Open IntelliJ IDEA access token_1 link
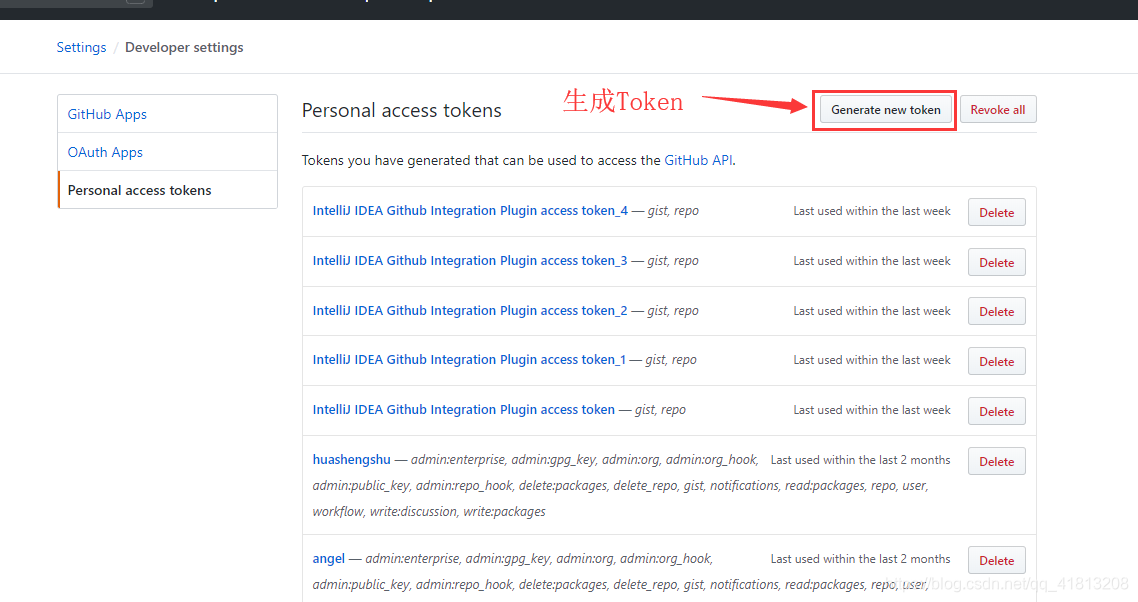 469,360
